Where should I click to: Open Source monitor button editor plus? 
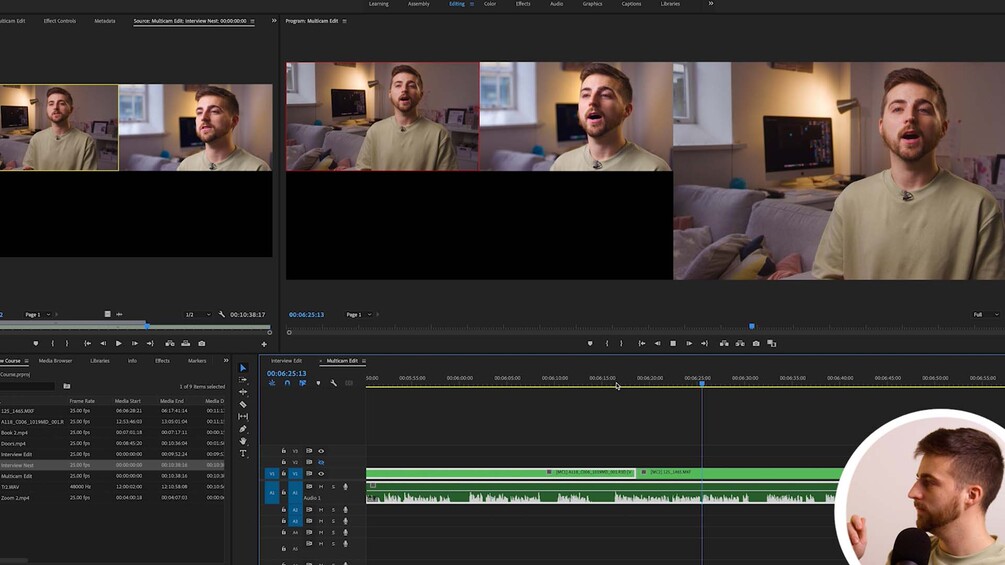263,344
